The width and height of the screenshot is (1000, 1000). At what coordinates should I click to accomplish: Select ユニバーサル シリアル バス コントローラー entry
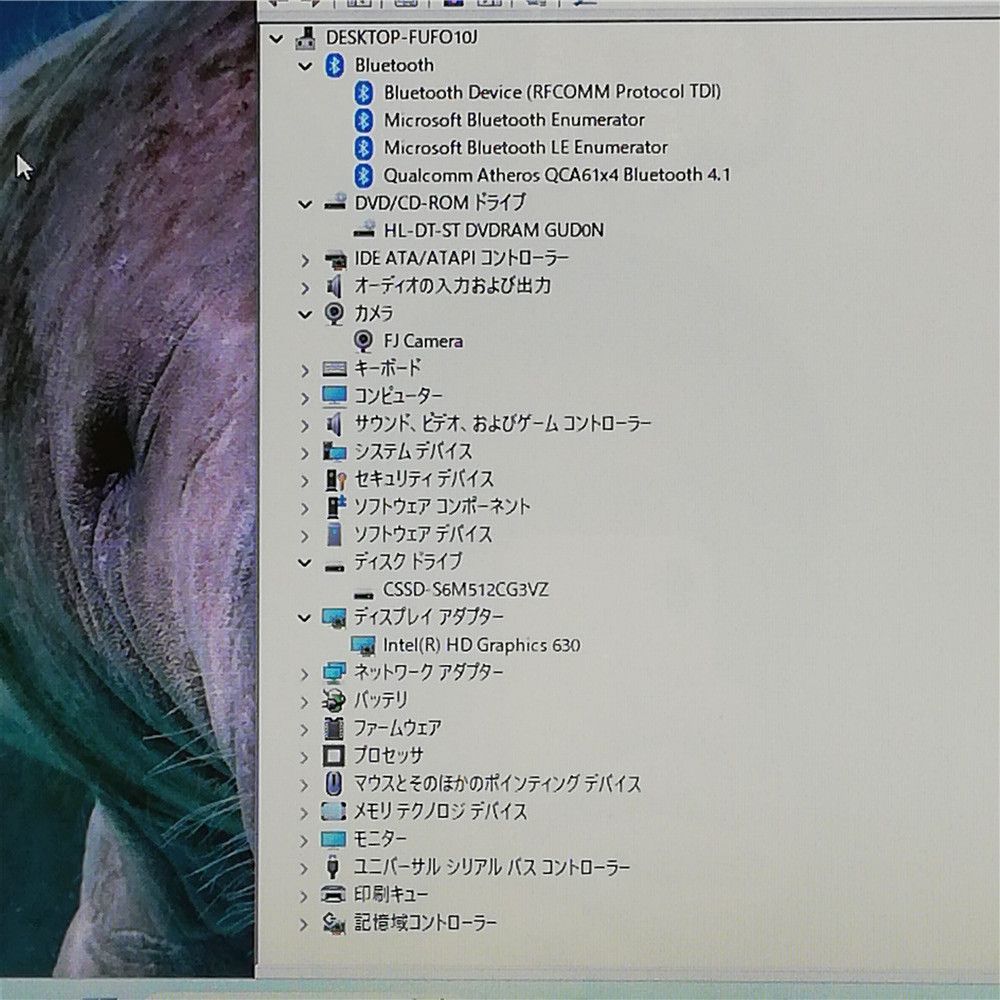(492, 866)
